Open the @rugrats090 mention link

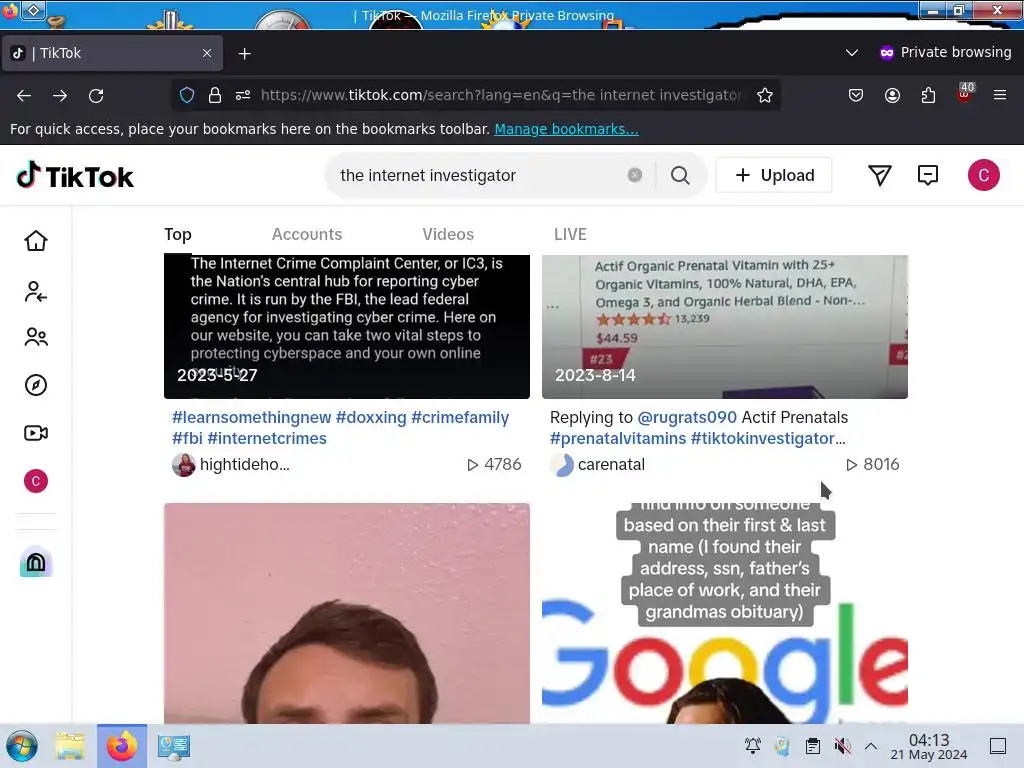(687, 417)
